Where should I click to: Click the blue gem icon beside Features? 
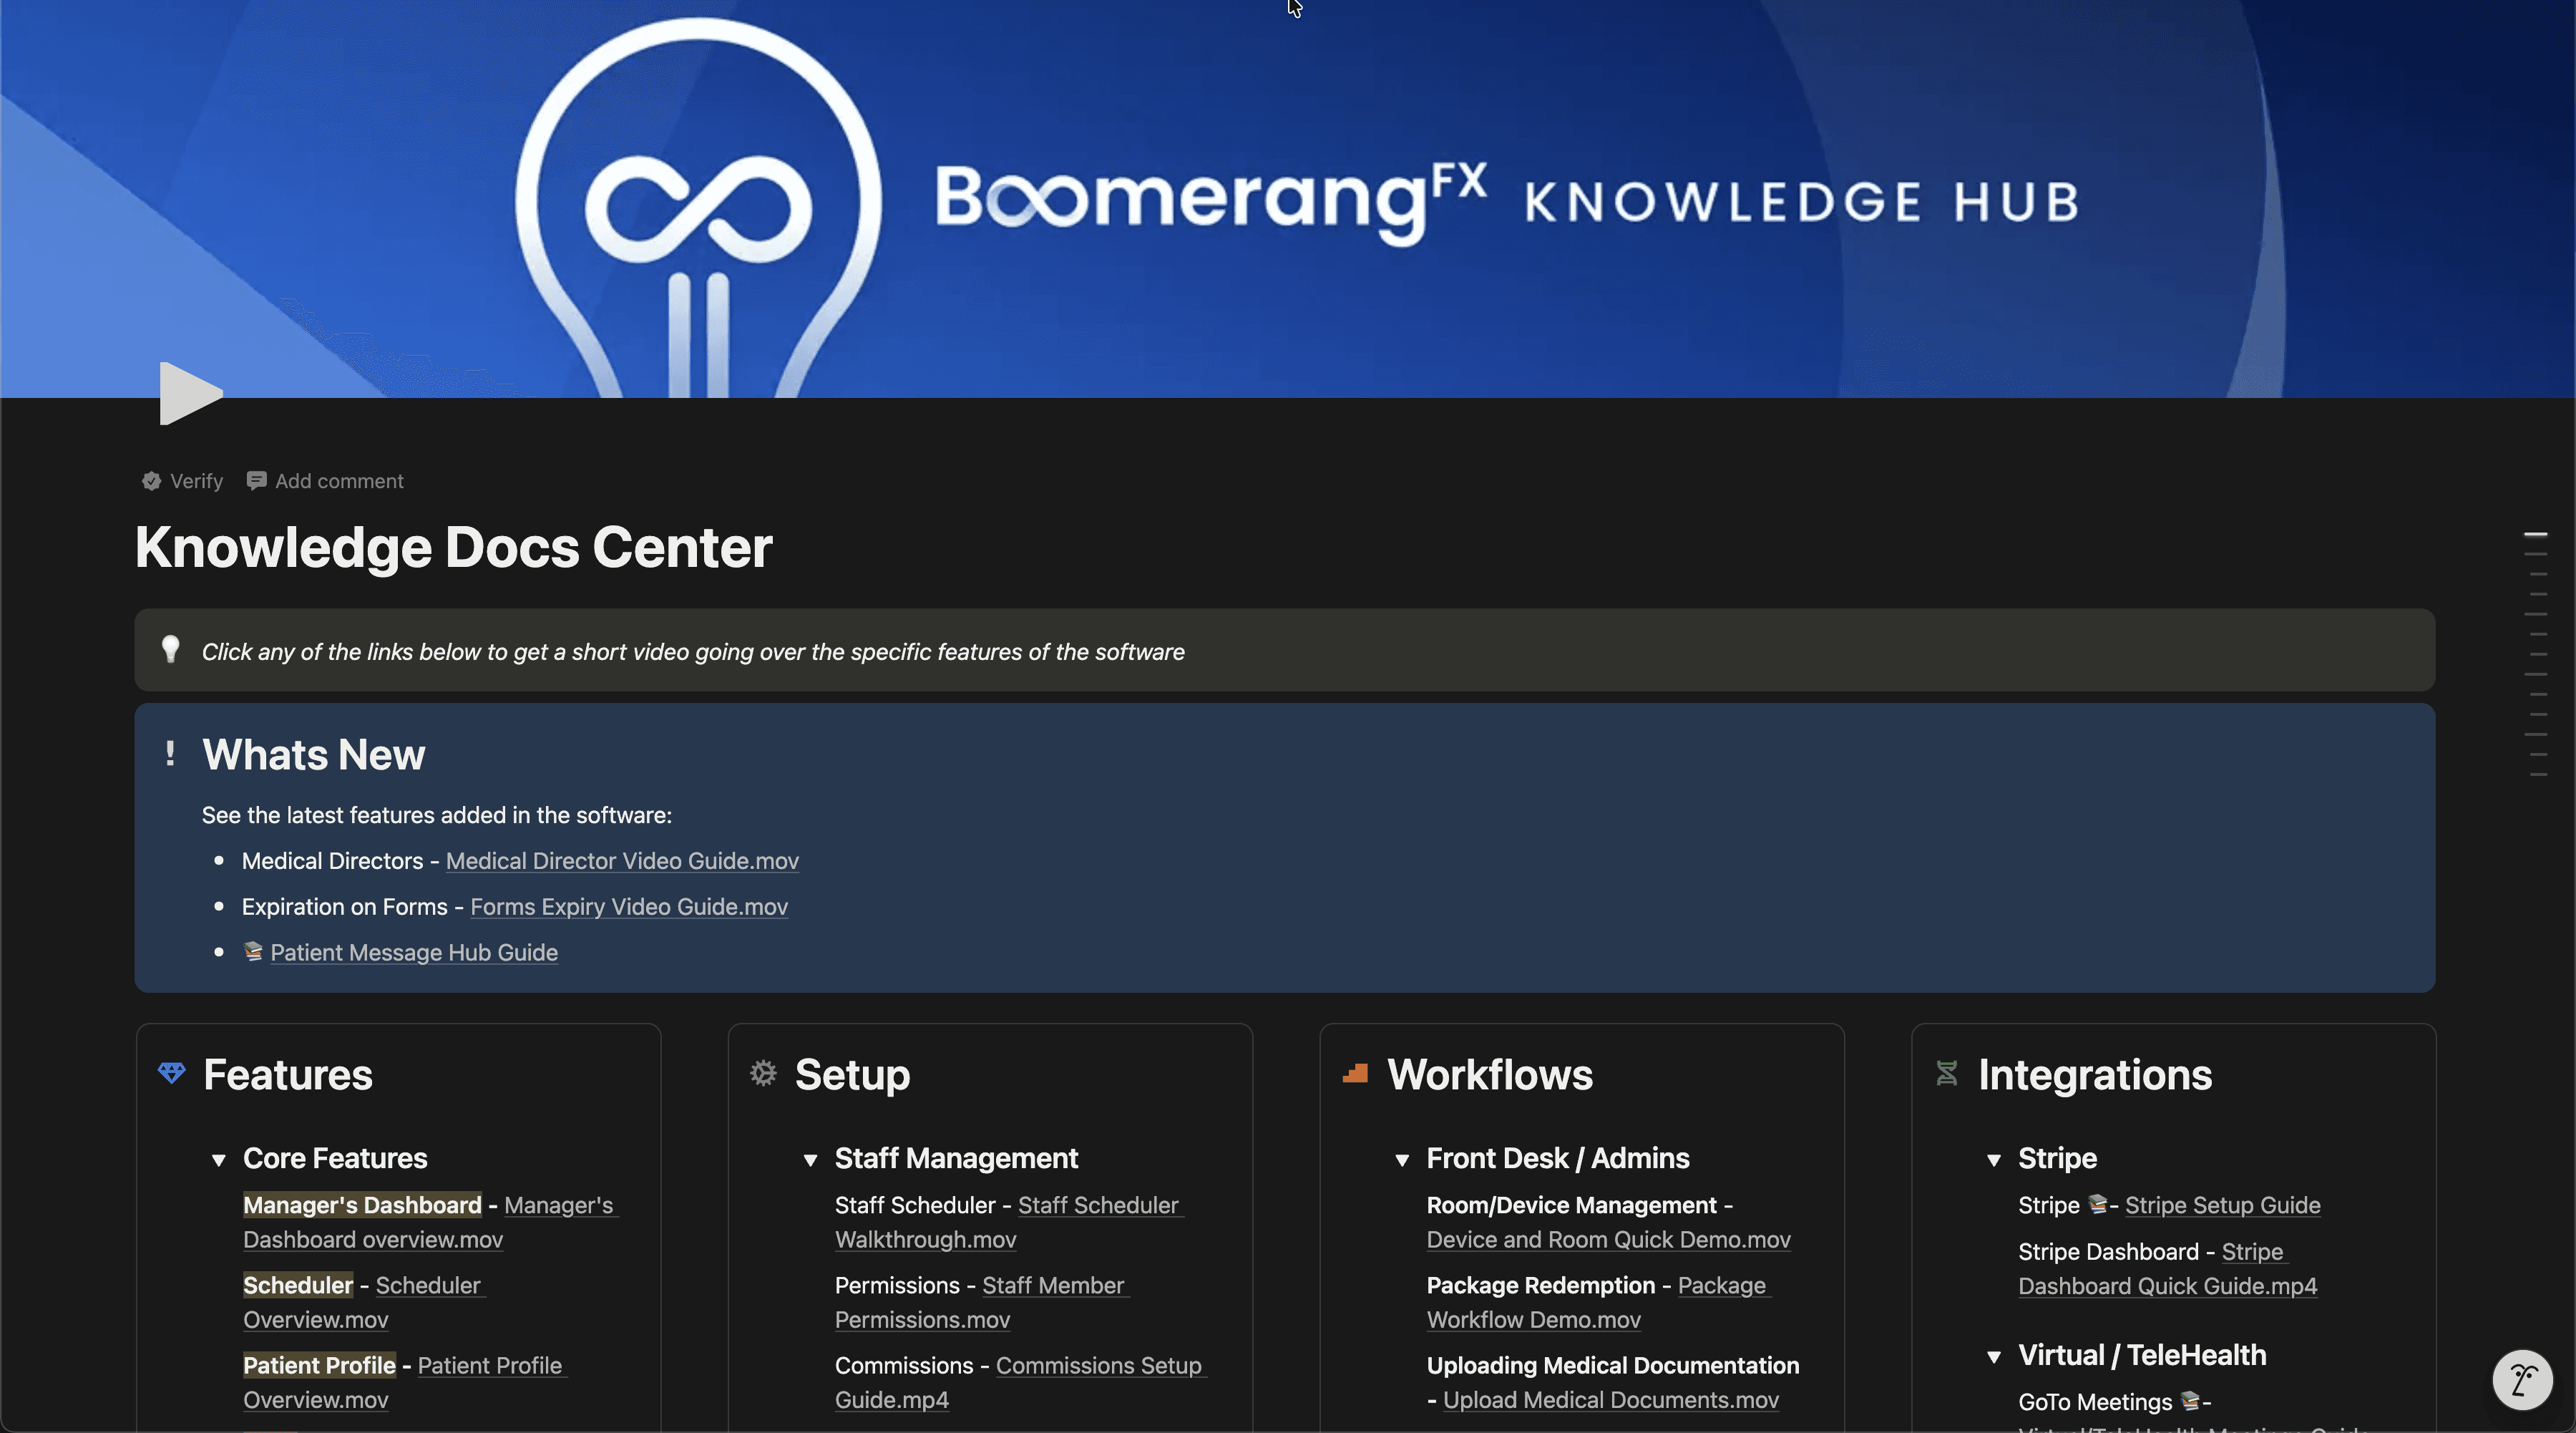click(x=171, y=1073)
